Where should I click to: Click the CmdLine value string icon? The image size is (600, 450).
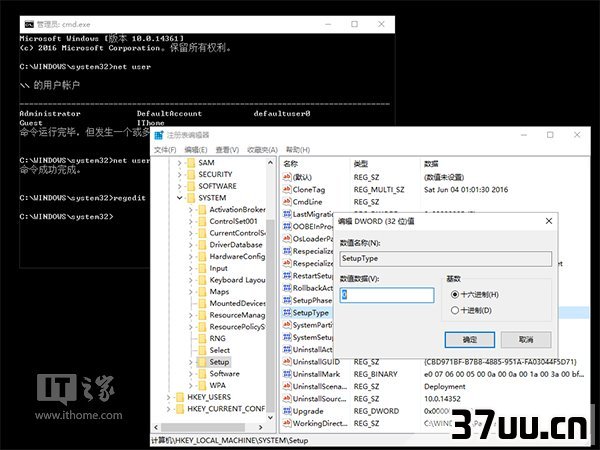click(x=287, y=202)
